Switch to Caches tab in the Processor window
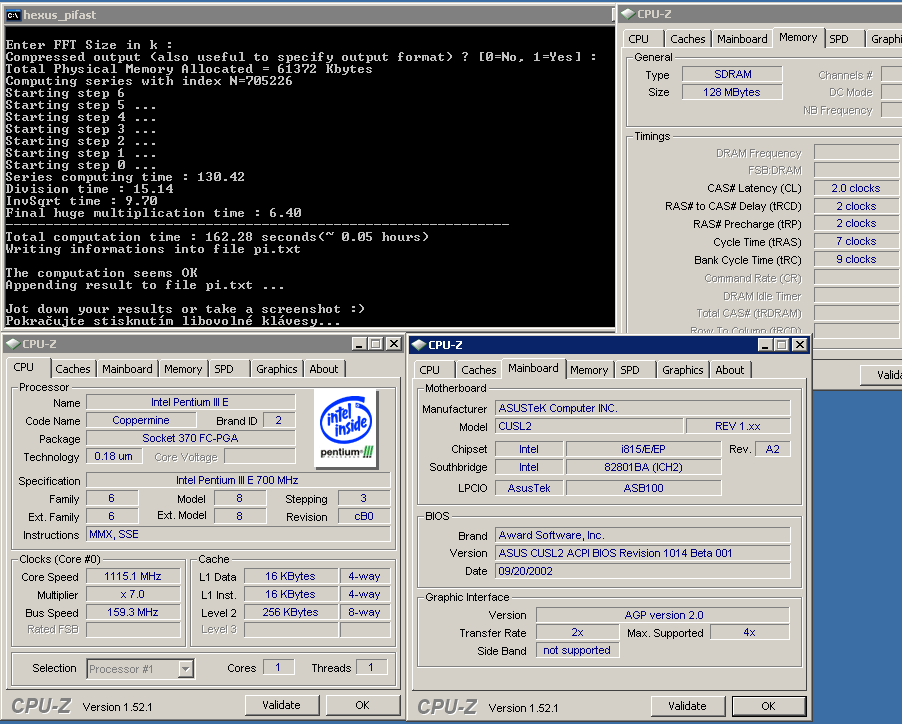This screenshot has width=902, height=724. [x=72, y=369]
